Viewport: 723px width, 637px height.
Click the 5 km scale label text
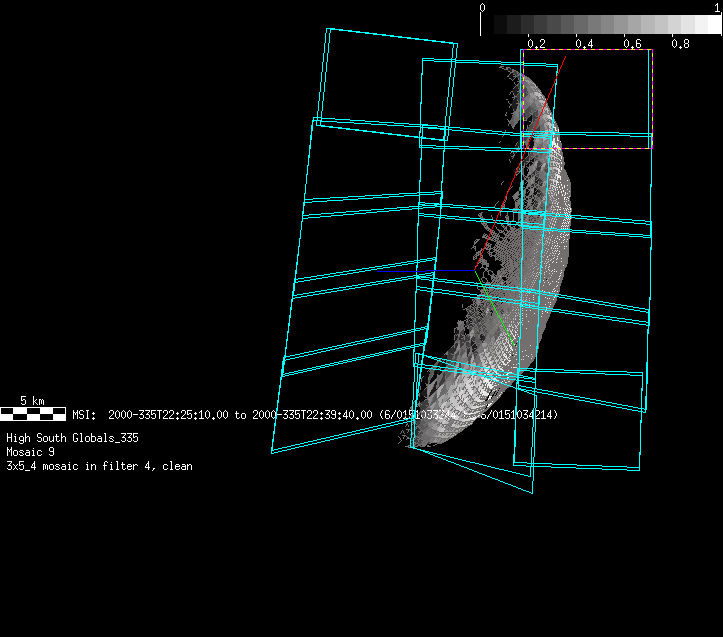click(32, 401)
